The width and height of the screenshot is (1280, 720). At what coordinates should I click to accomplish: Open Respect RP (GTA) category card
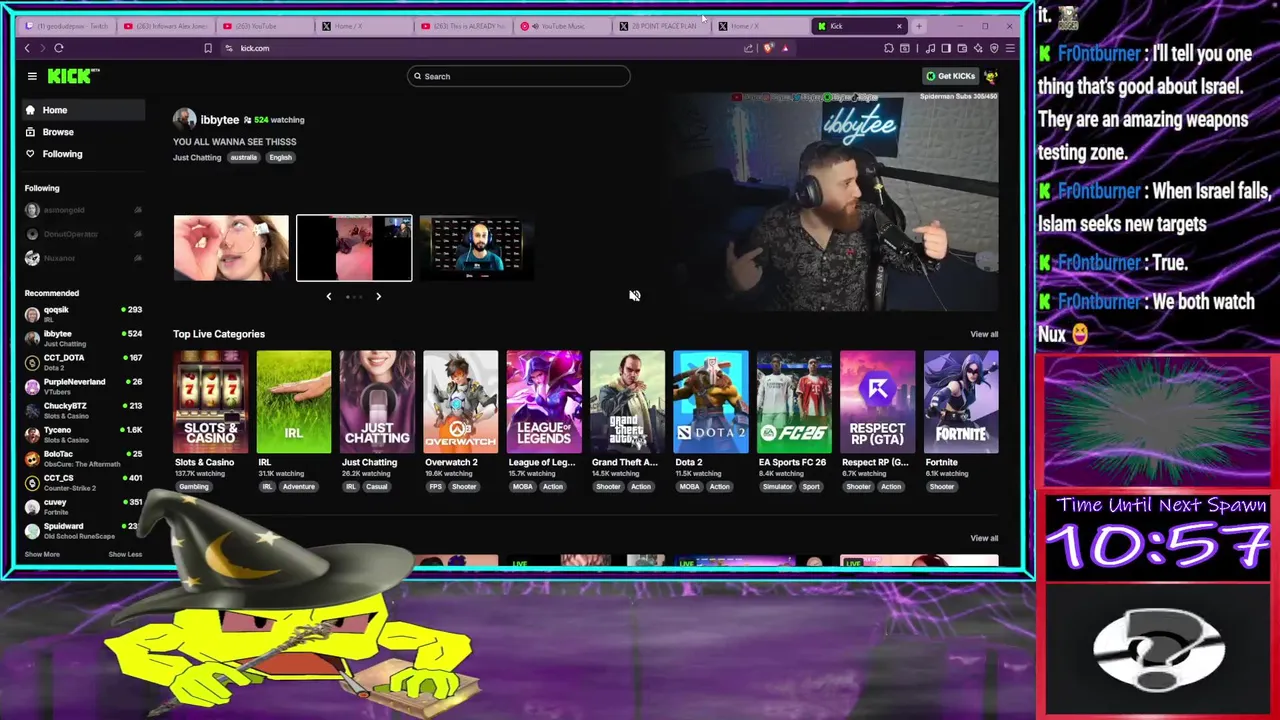(x=878, y=402)
